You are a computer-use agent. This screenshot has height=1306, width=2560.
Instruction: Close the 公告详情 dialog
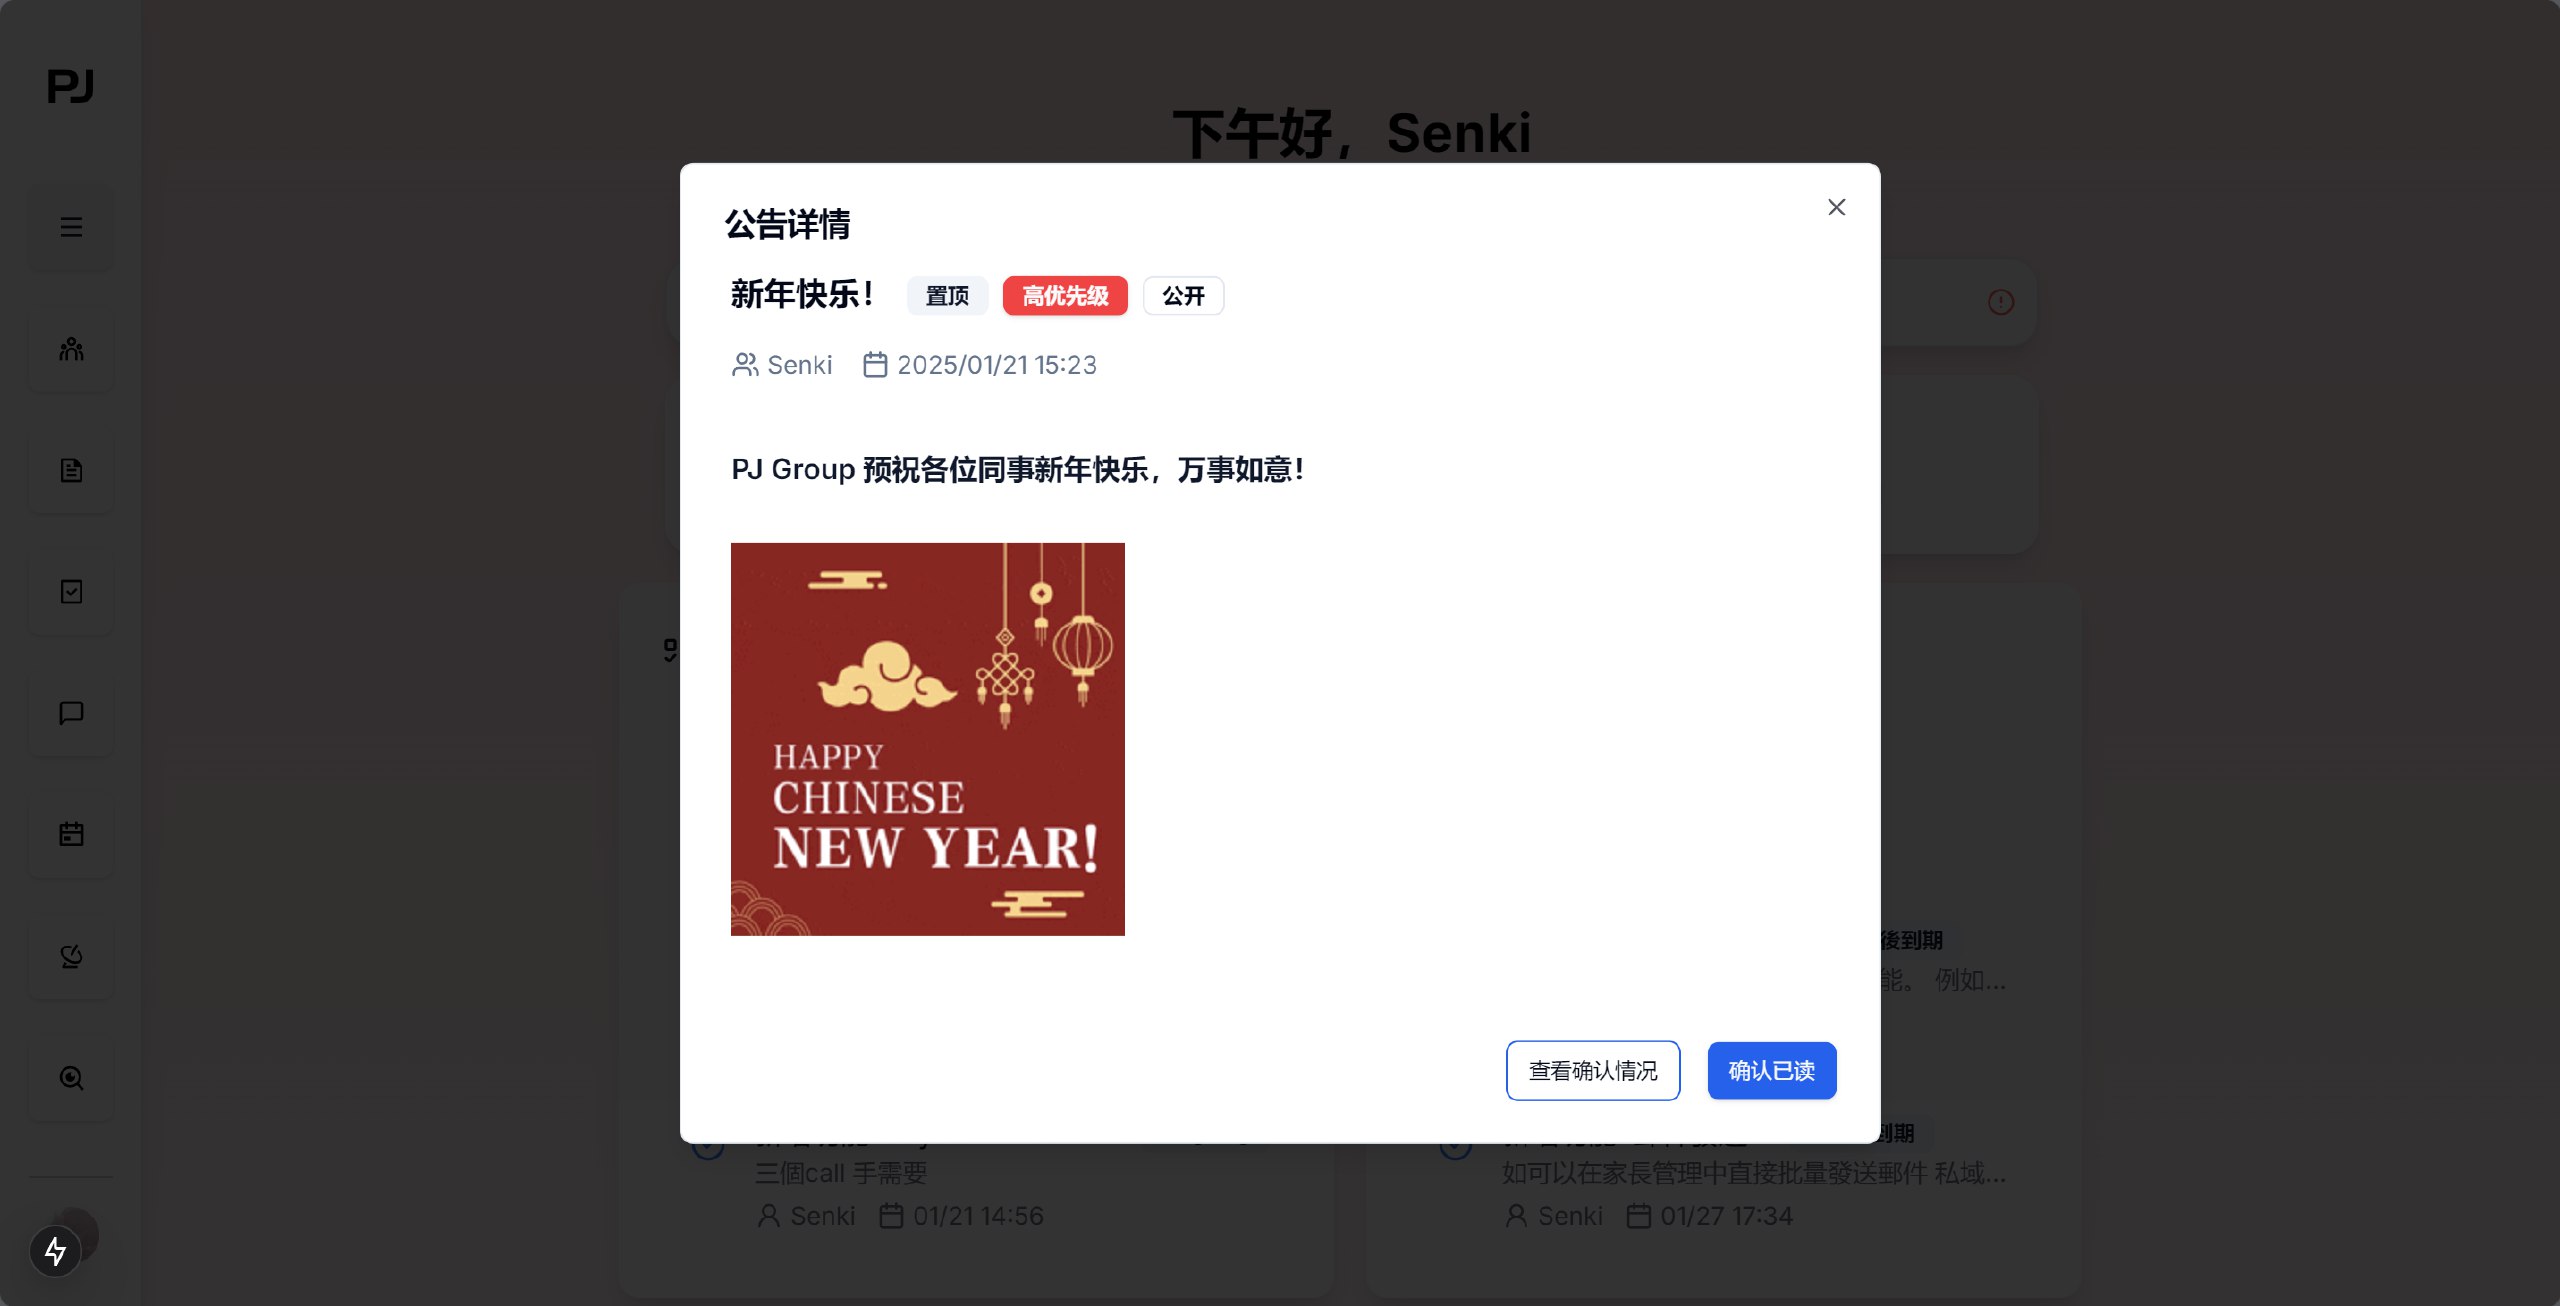click(x=1836, y=207)
